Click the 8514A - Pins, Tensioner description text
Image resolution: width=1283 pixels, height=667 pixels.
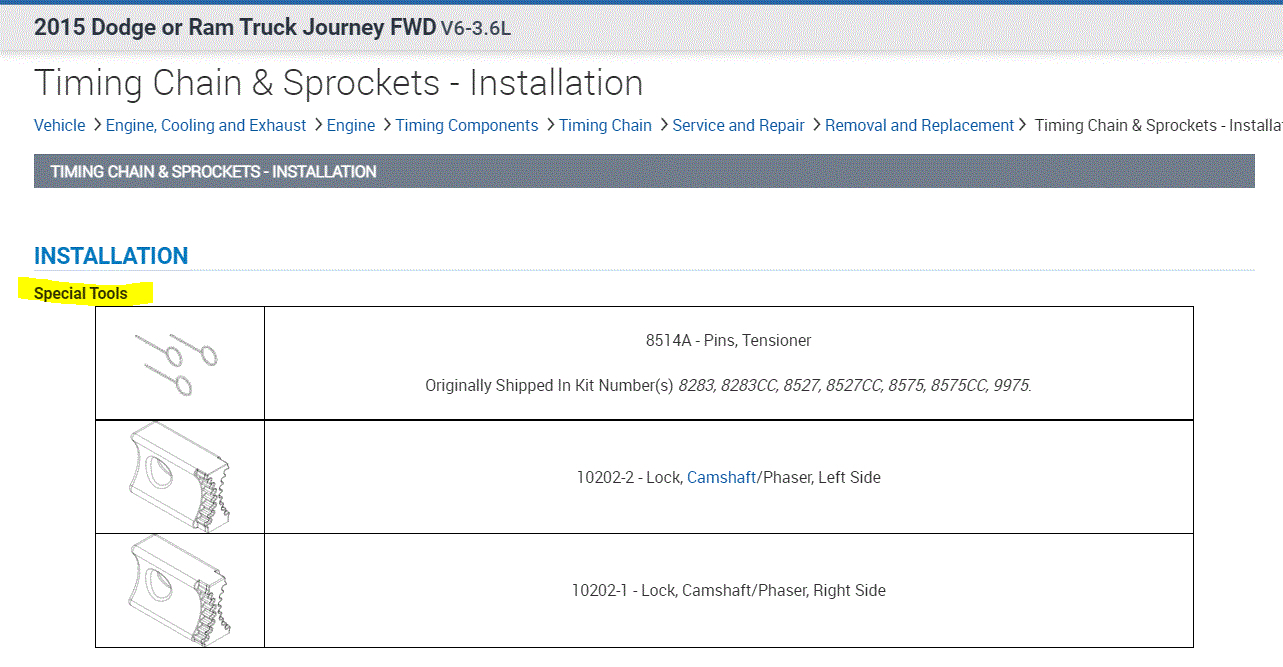[728, 341]
